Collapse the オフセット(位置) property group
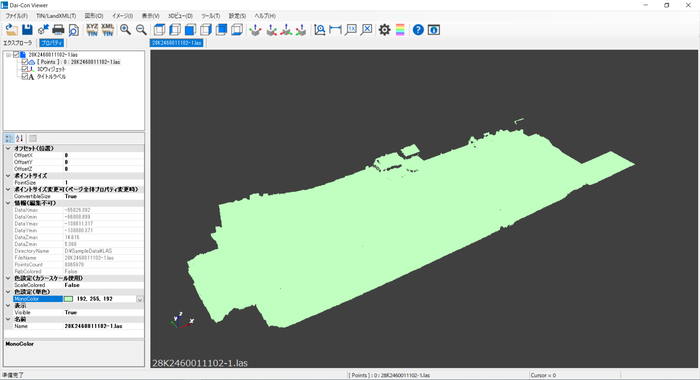This screenshot has height=380, width=700. (x=8, y=148)
